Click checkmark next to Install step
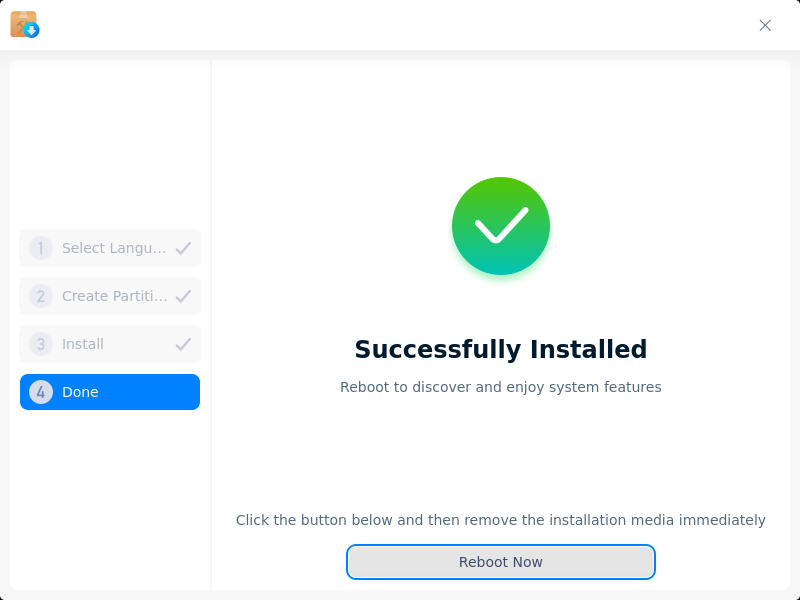This screenshot has width=800, height=600. tap(183, 344)
